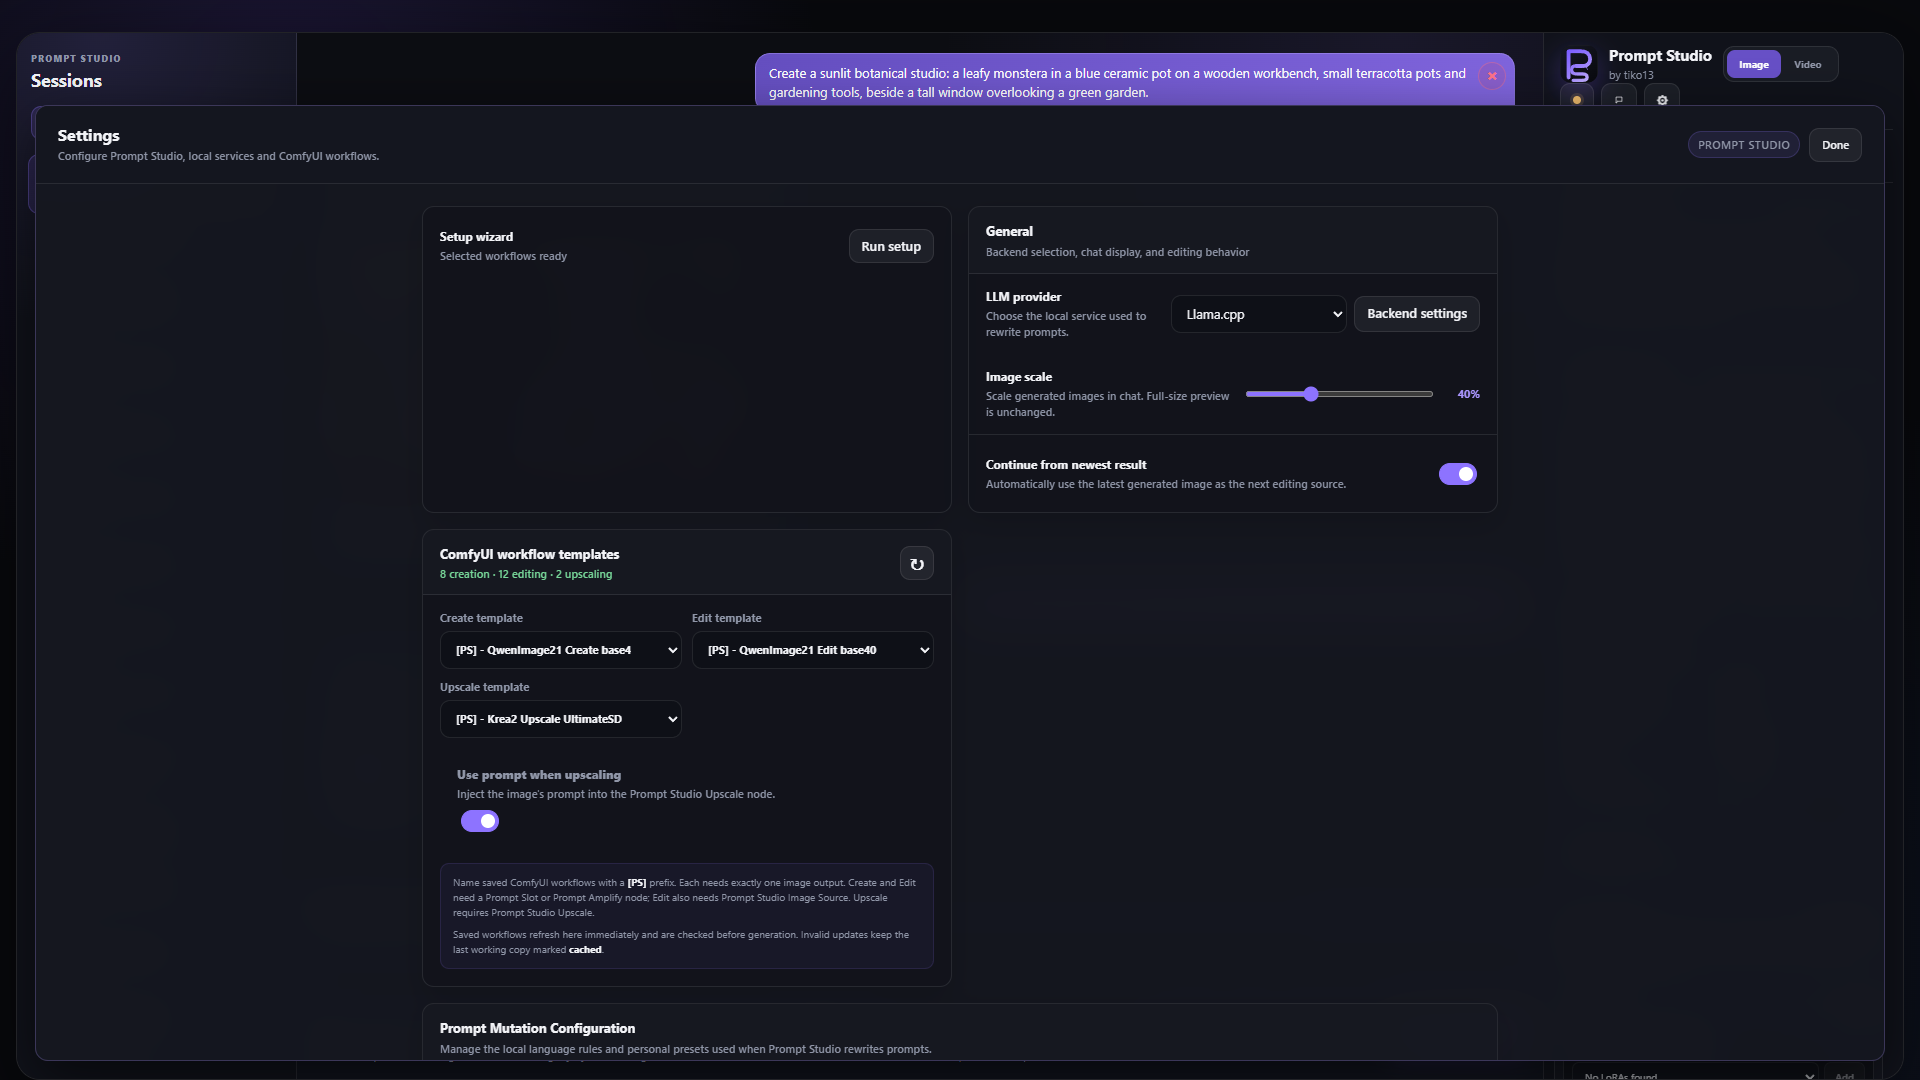Switch to the Video mode tab
Image resolution: width=1920 pixels, height=1080 pixels.
tap(1807, 65)
